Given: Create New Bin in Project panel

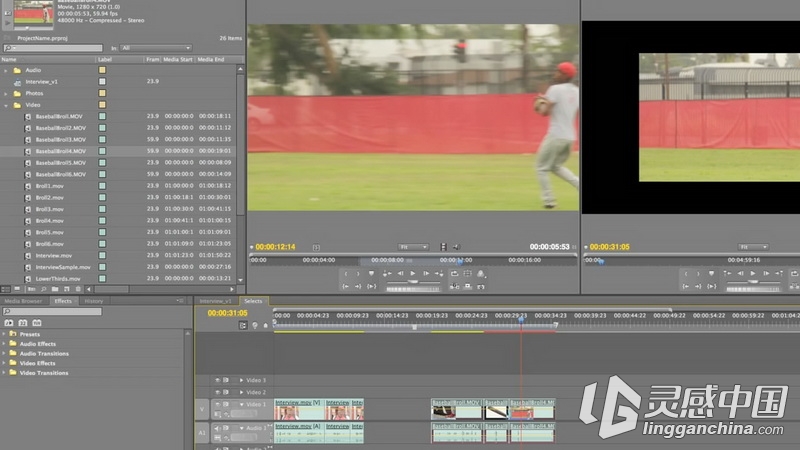Looking at the screenshot, I should (55, 289).
